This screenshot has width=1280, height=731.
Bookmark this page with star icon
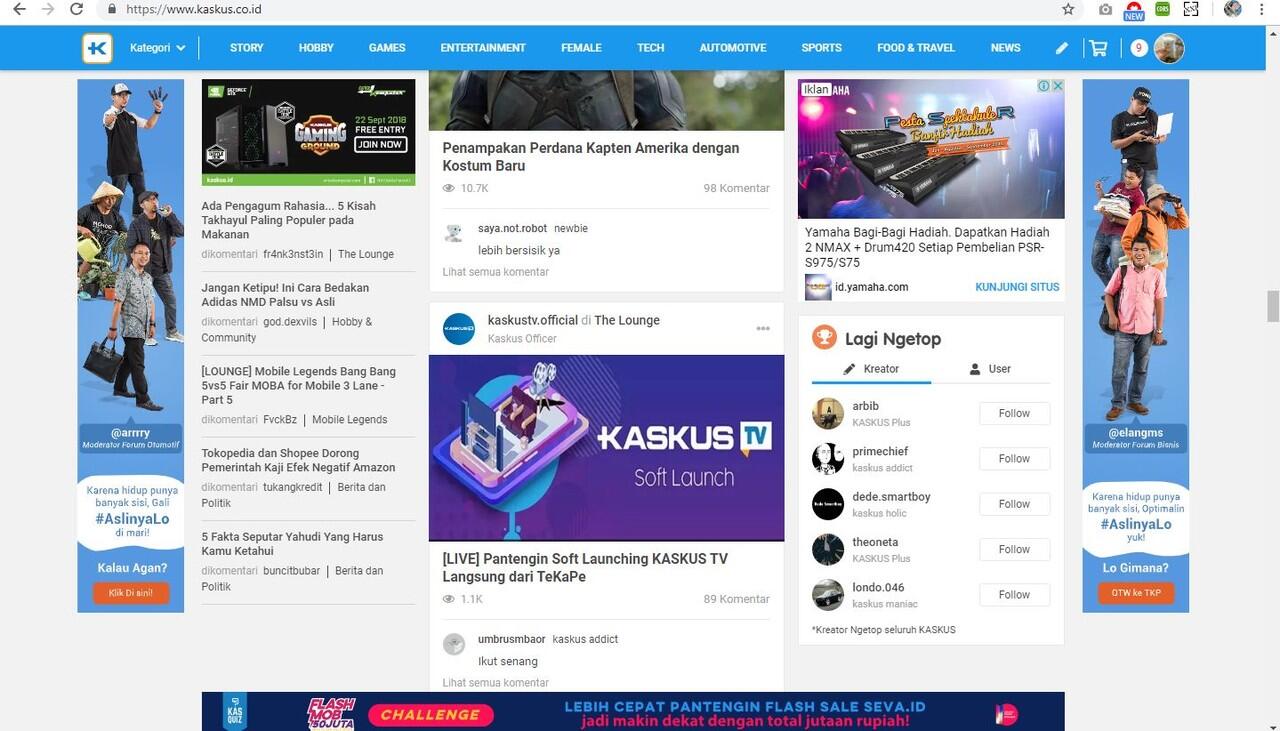(x=1068, y=9)
